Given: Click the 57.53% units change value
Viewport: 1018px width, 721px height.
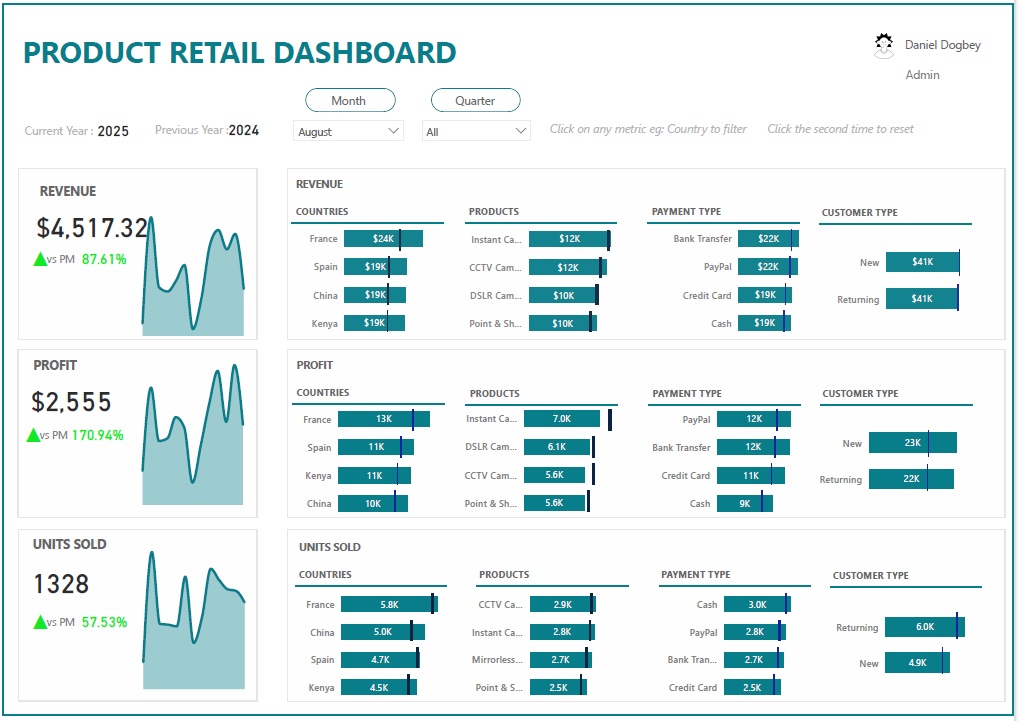Looking at the screenshot, I should 104,622.
